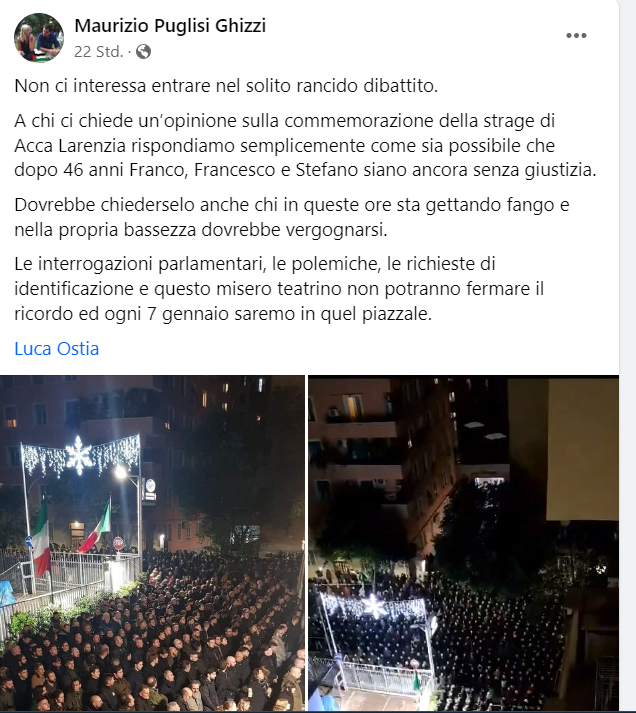The image size is (636, 713).
Task: Click the lit balcony window in right photo
Action: tap(353, 406)
